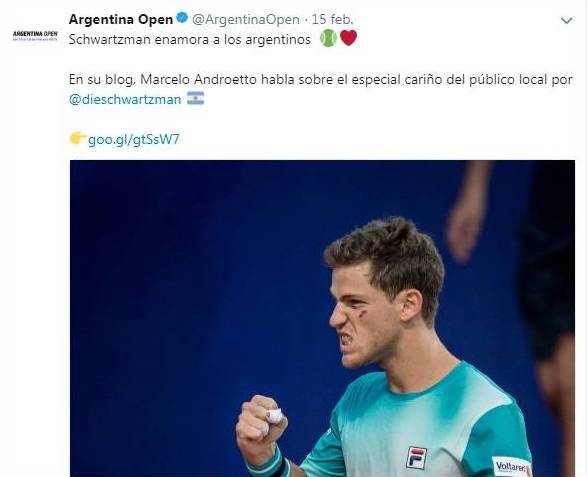Click the sentence mentioning Marcelo Androetto
This screenshot has width=587, height=477.
click(321, 80)
